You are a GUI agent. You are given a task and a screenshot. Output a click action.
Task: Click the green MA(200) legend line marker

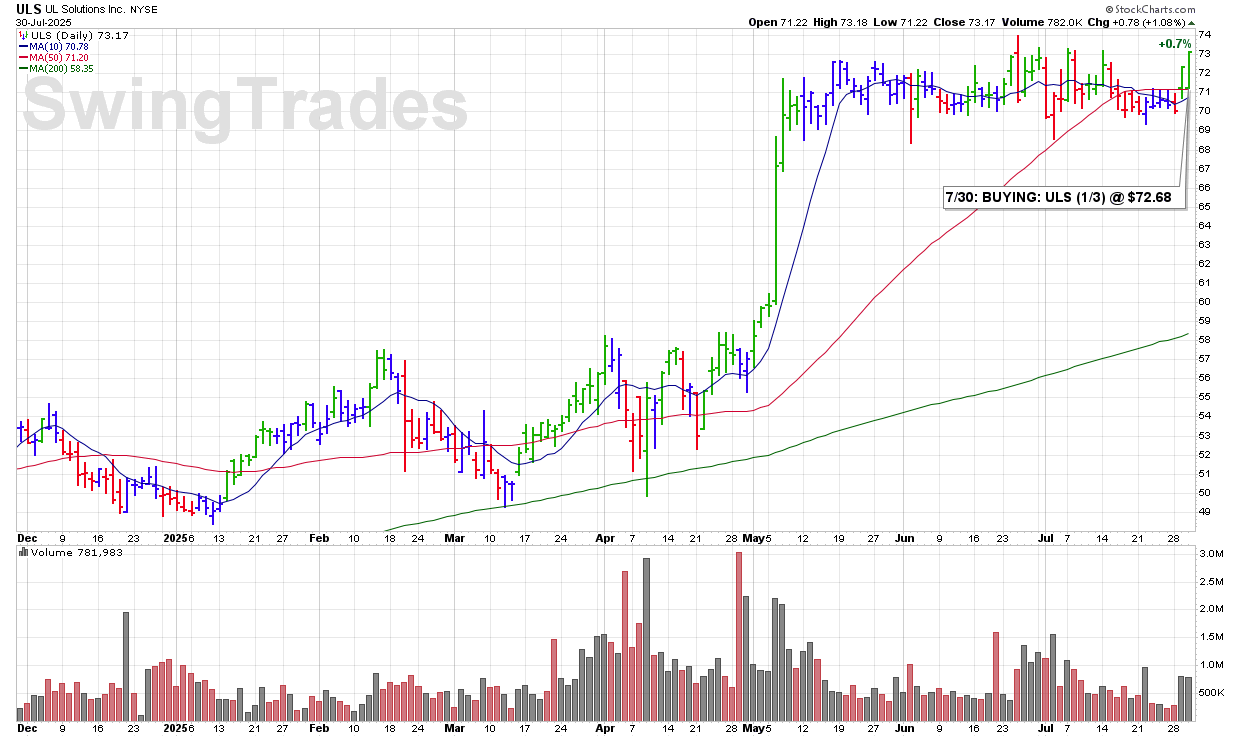pos(22,68)
